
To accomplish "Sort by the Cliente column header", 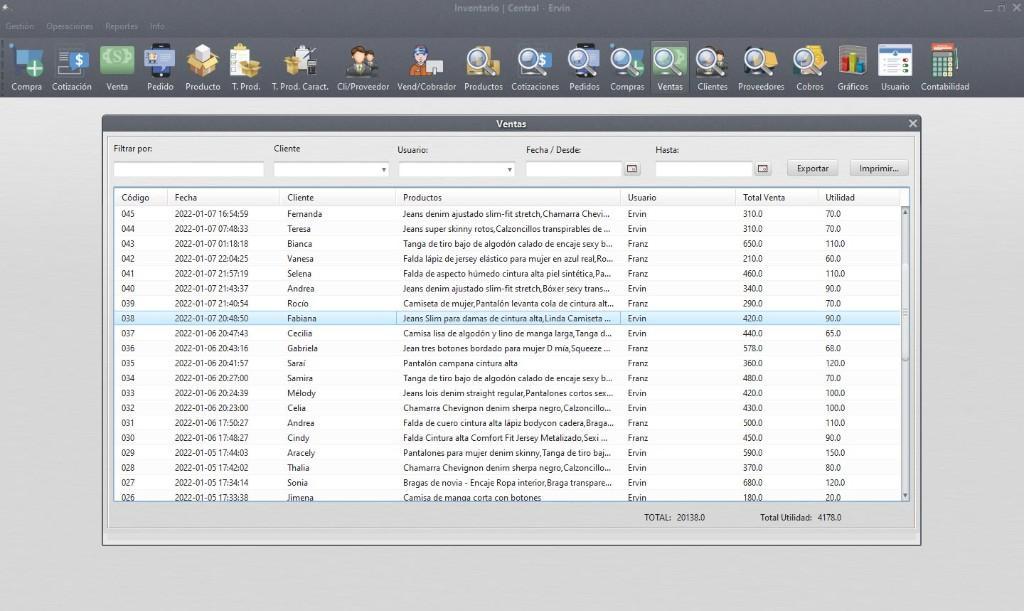I will coord(338,197).
